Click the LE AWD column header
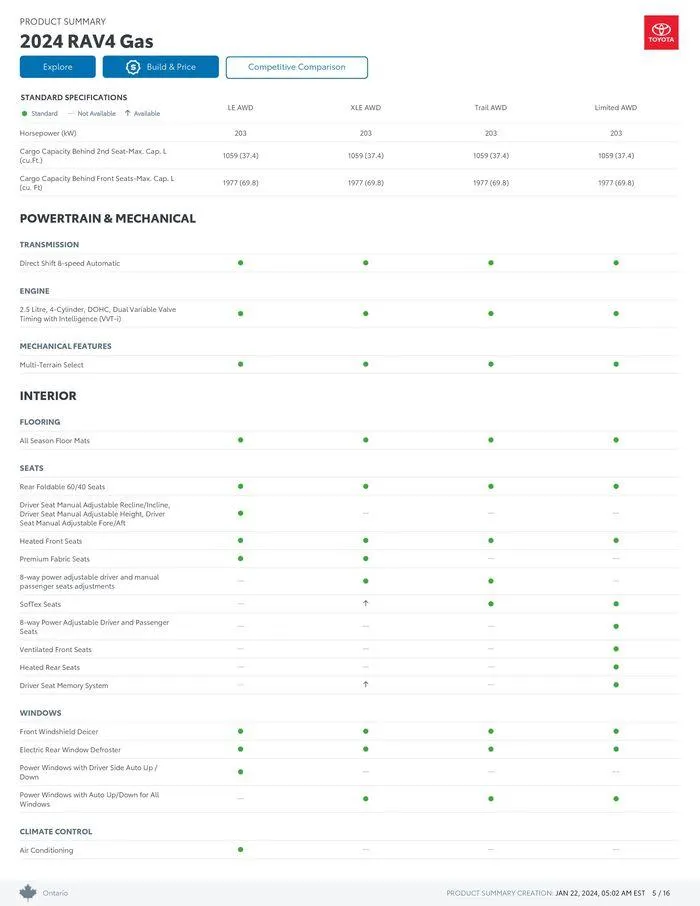The width and height of the screenshot is (700, 906). pyautogui.click(x=241, y=108)
